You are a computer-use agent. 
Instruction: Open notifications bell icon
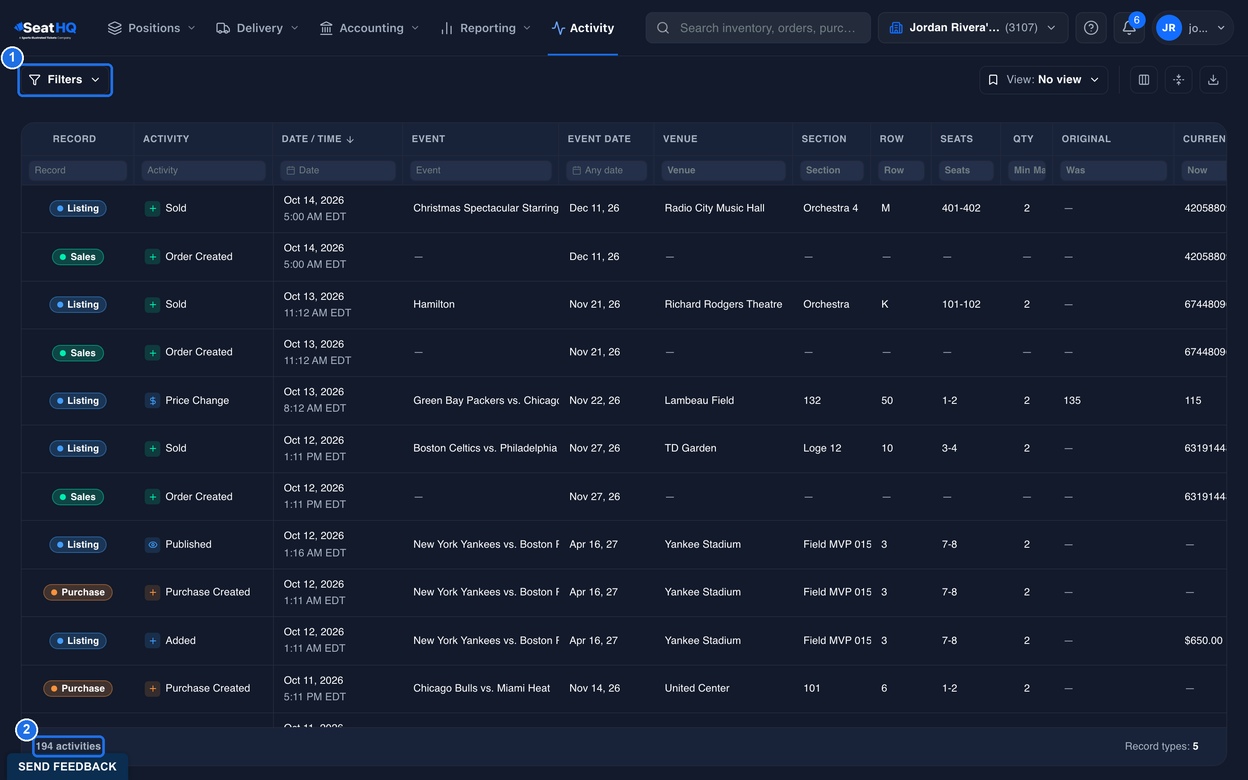(x=1129, y=28)
